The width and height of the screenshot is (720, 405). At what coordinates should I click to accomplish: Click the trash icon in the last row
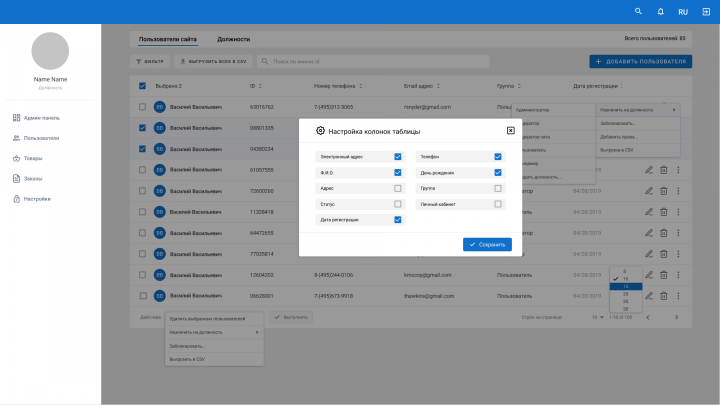(x=664, y=296)
